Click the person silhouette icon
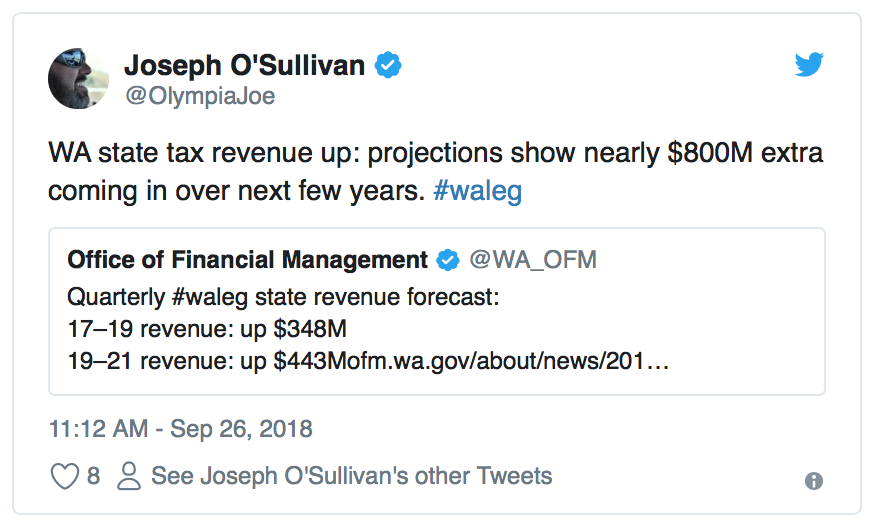 129,476
